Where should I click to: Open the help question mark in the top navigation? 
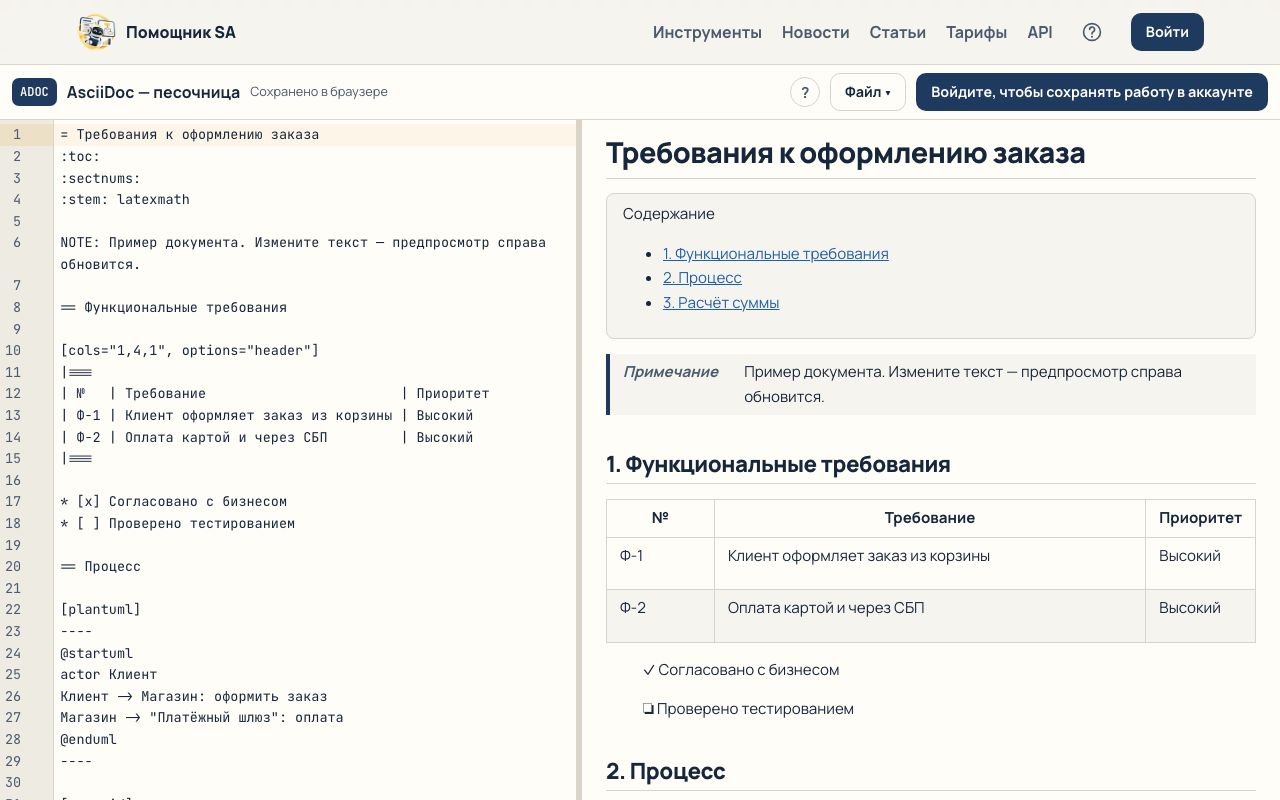tap(1092, 32)
